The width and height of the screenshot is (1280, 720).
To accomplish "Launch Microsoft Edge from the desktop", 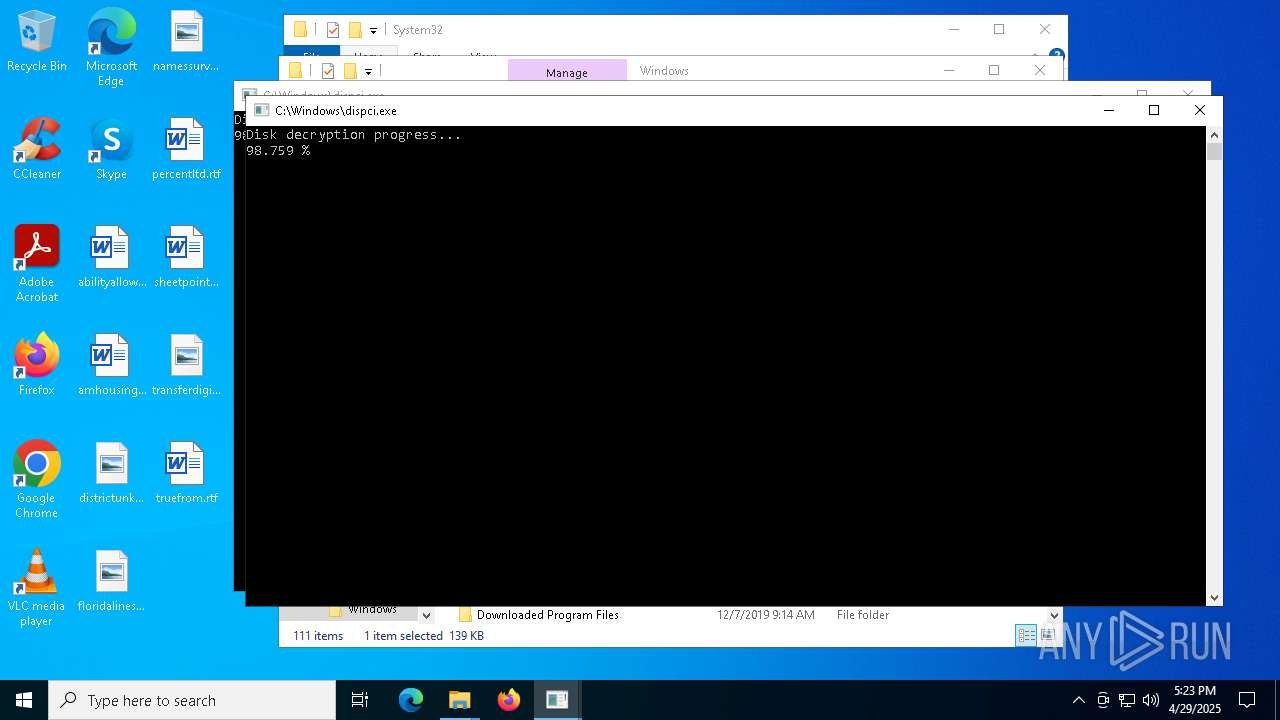I will [x=111, y=48].
